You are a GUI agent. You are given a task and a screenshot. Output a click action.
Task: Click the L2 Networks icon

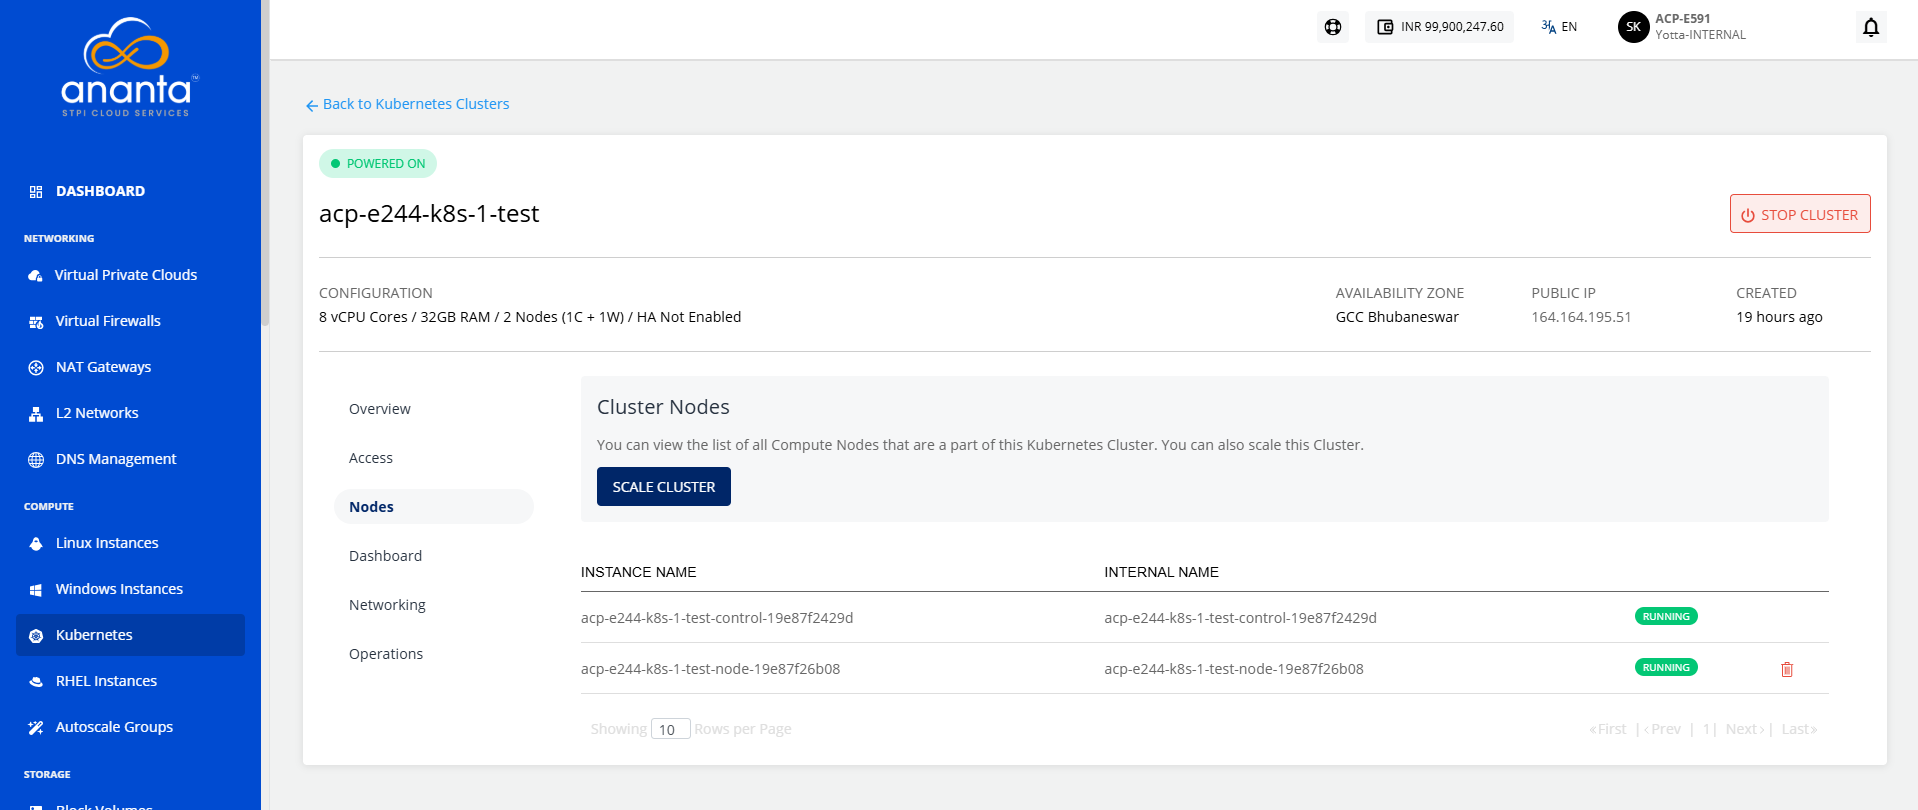[36, 413]
